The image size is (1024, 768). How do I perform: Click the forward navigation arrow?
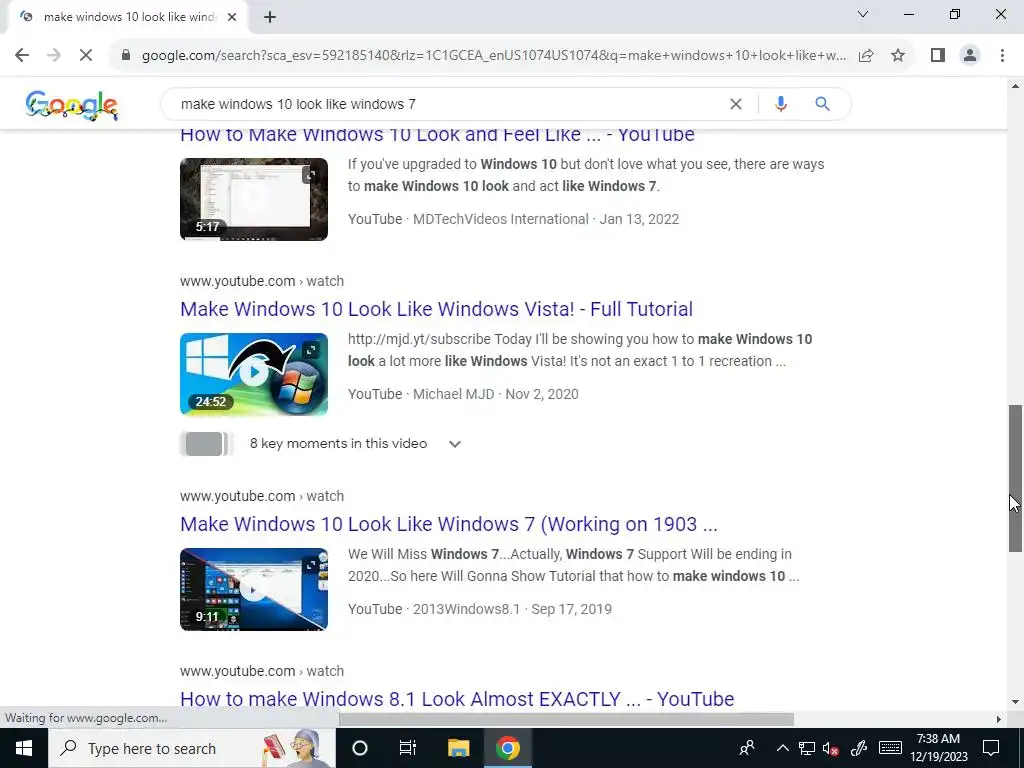click(x=54, y=56)
